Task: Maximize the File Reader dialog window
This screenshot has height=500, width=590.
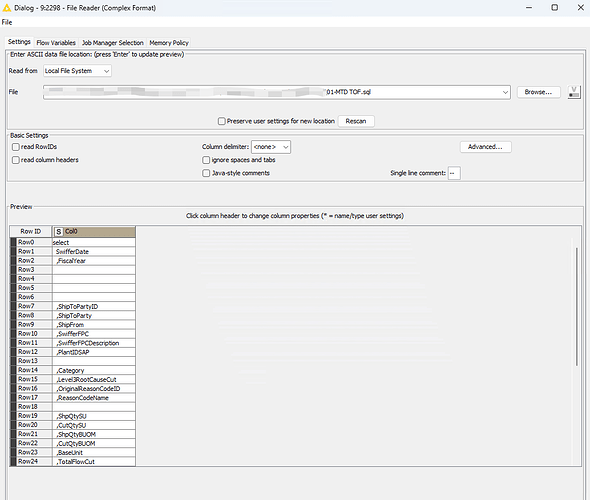Action: [x=555, y=8]
